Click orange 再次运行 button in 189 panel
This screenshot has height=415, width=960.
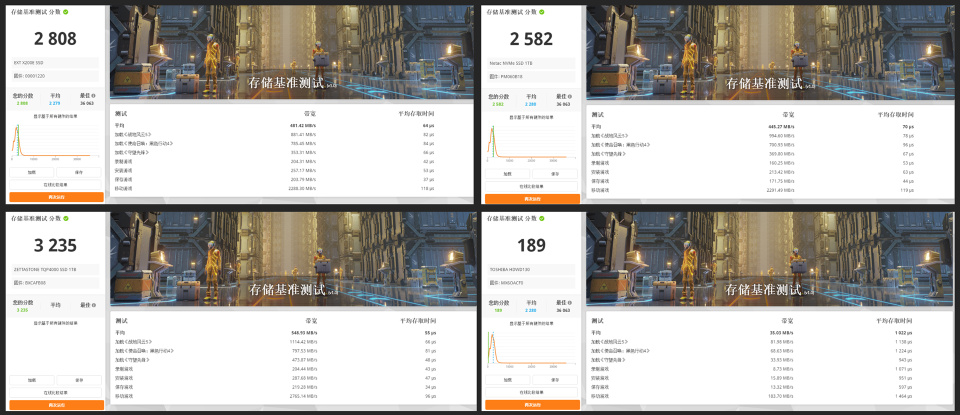(x=532, y=405)
